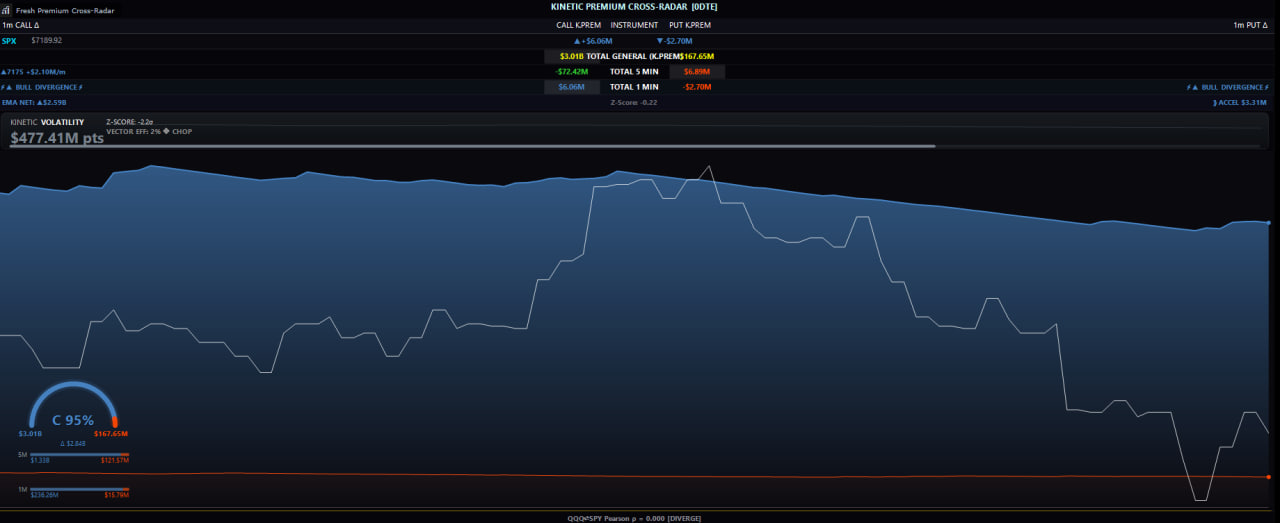Select the Z-Score: -0.22 readout

634,103
